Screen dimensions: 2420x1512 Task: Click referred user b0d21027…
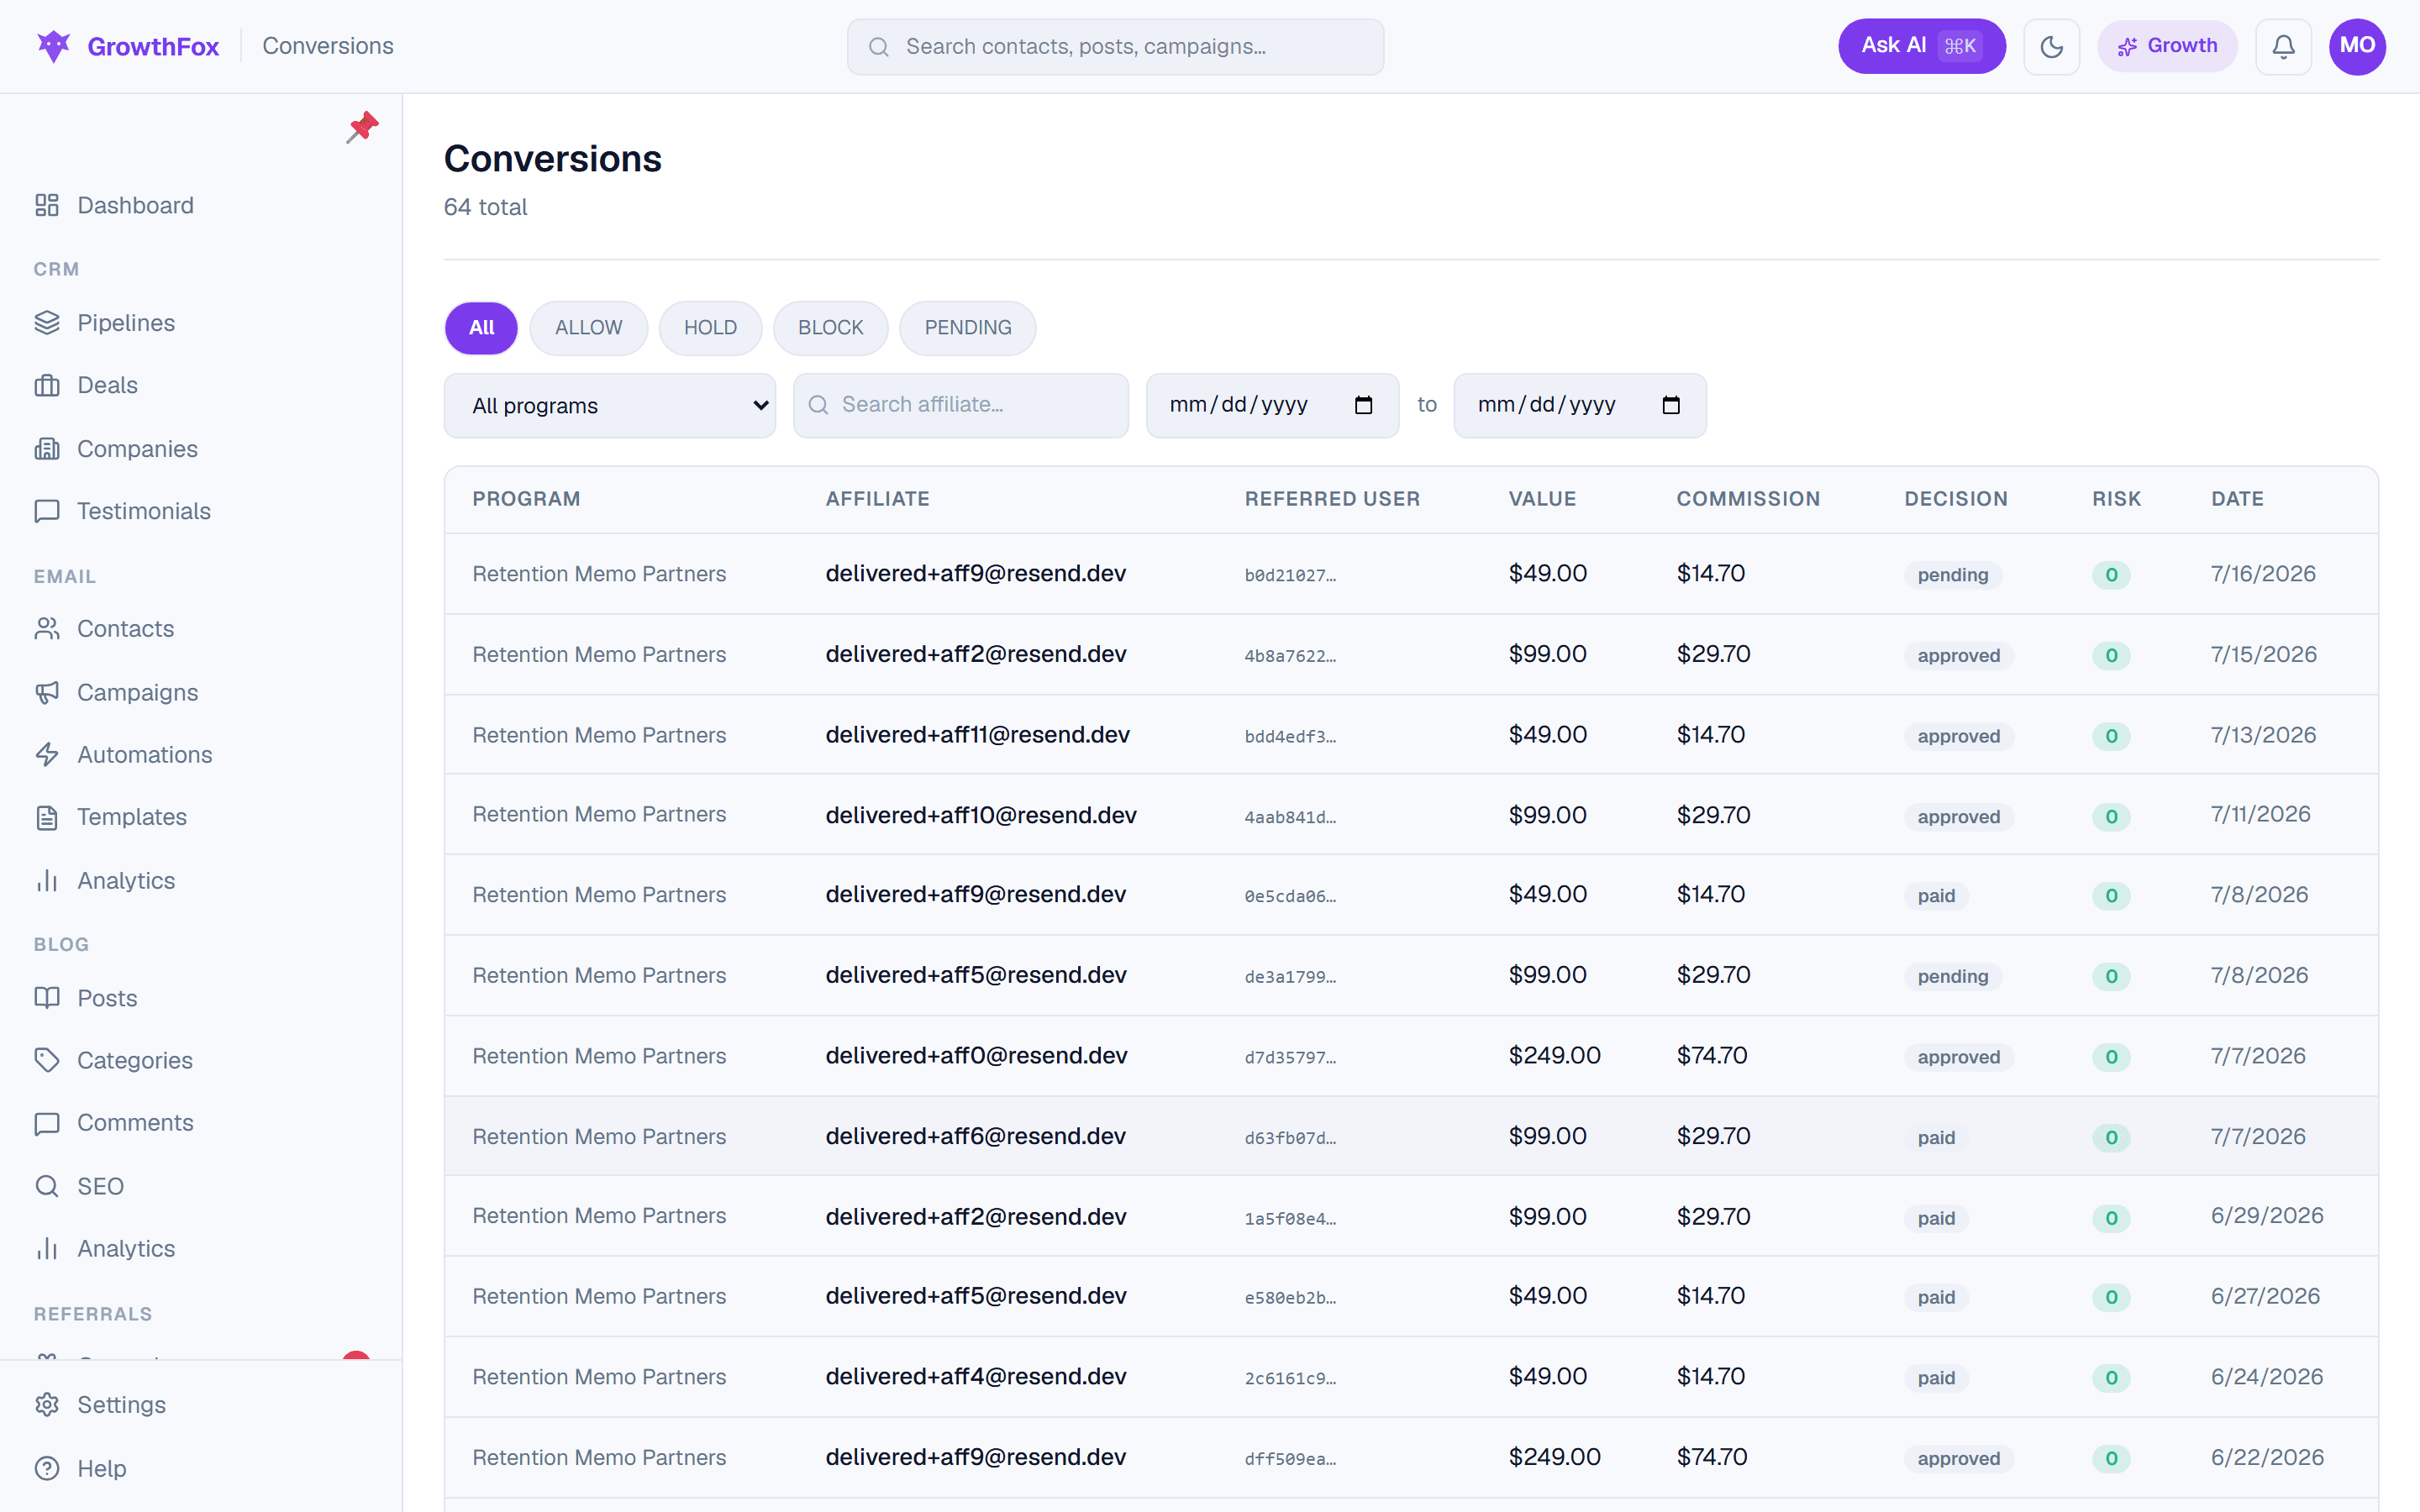[1290, 575]
